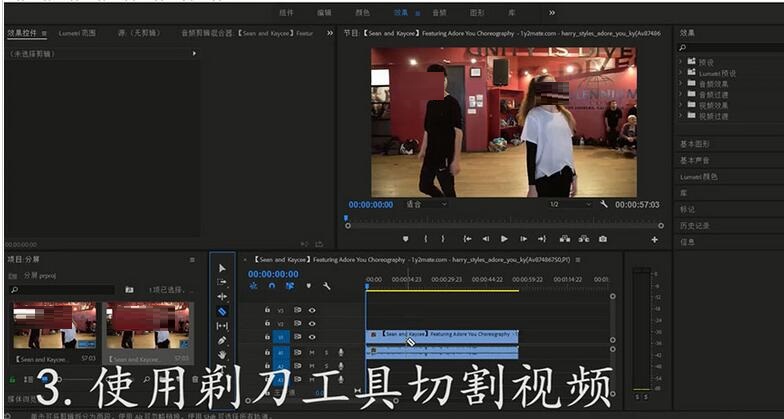The height and width of the screenshot is (419, 784).
Task: Click the video clip on track V1
Action: point(442,334)
